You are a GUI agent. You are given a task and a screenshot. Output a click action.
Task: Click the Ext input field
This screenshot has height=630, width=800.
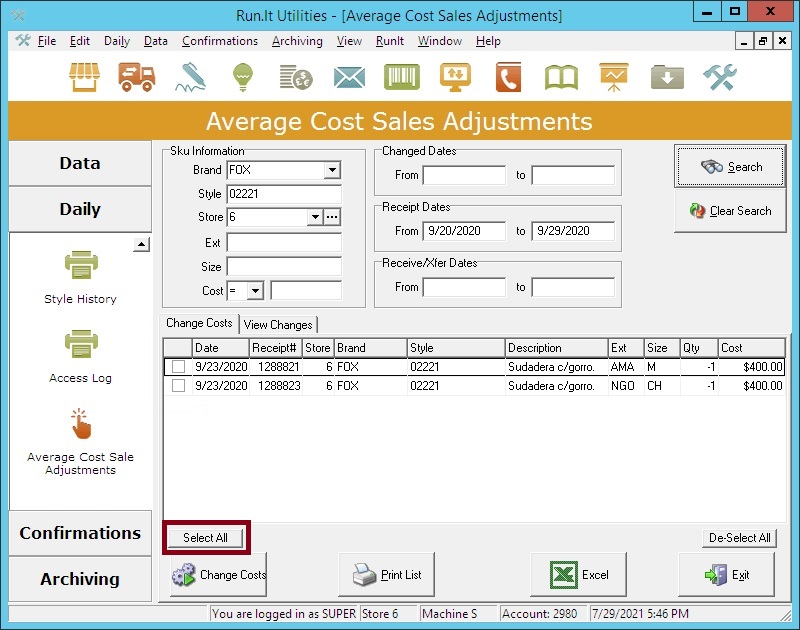[x=284, y=242]
